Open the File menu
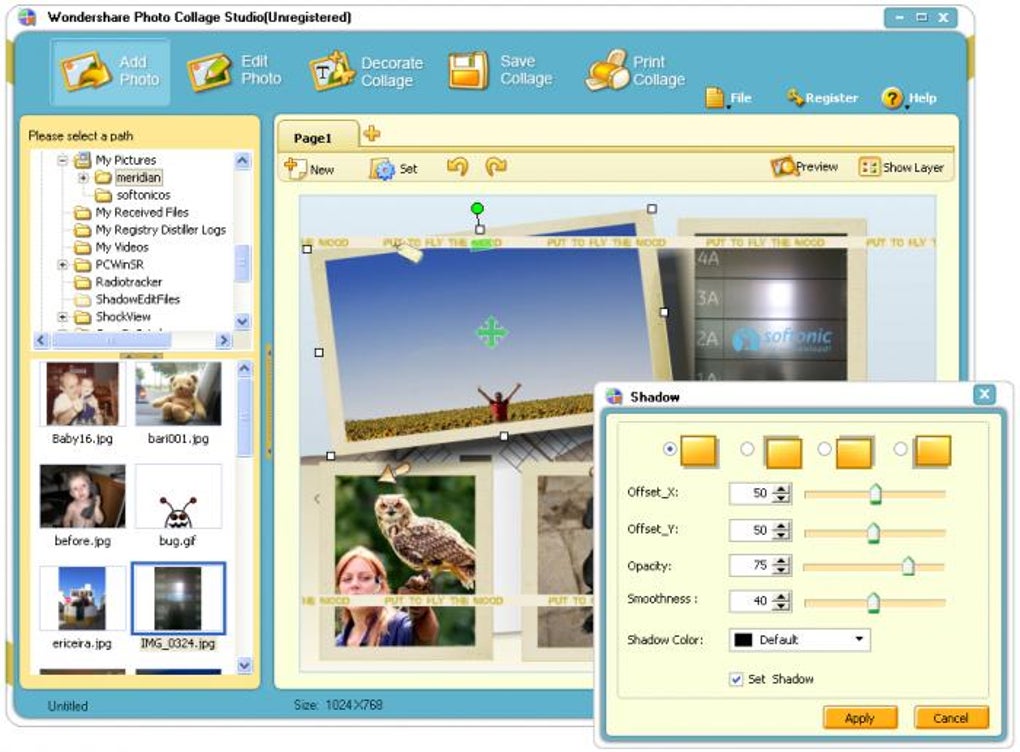 [x=729, y=98]
